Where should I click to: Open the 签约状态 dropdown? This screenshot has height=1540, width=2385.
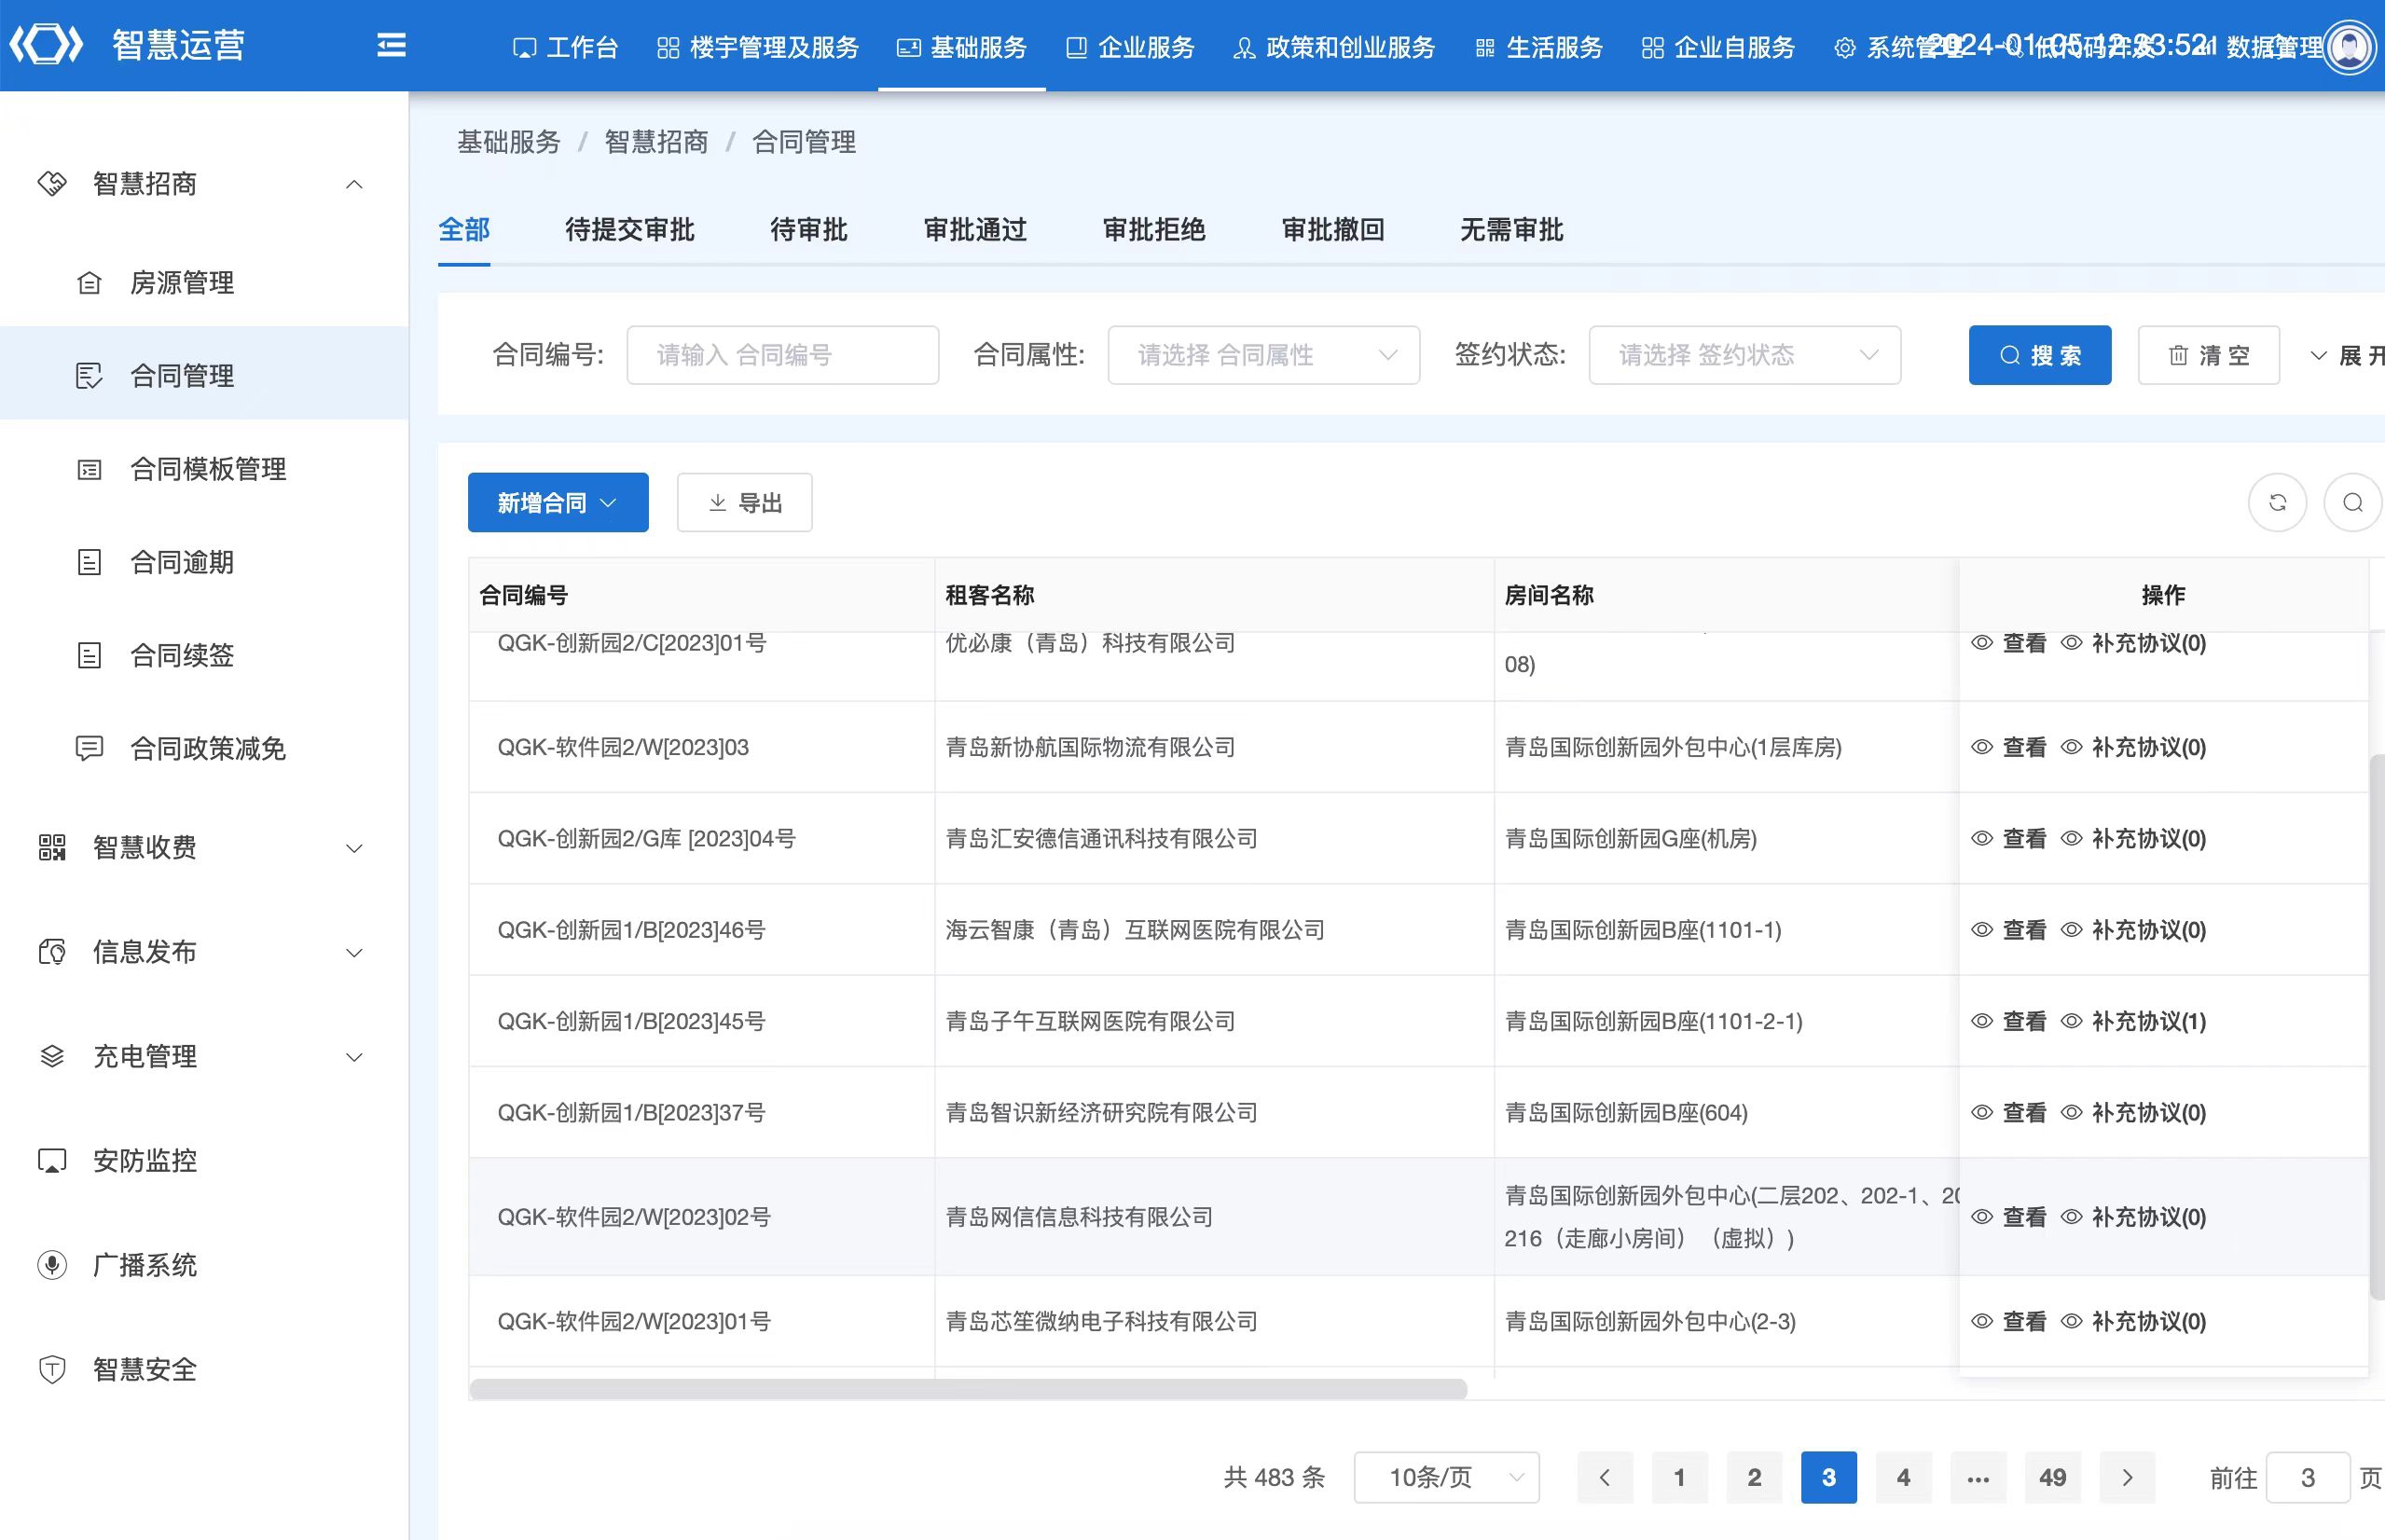[1744, 355]
